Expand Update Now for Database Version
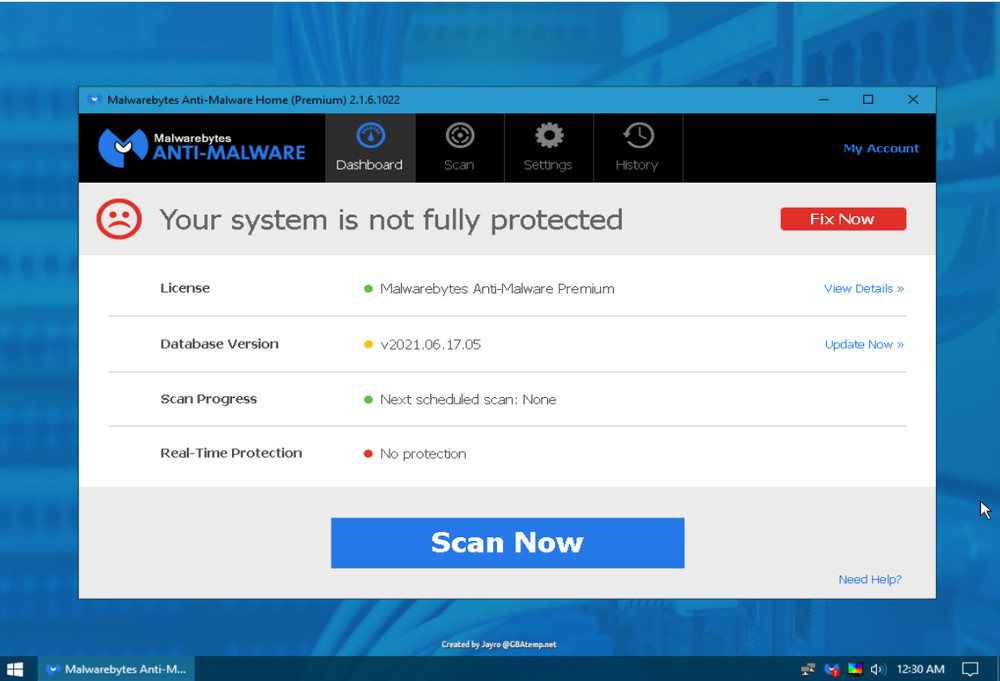 tap(863, 344)
